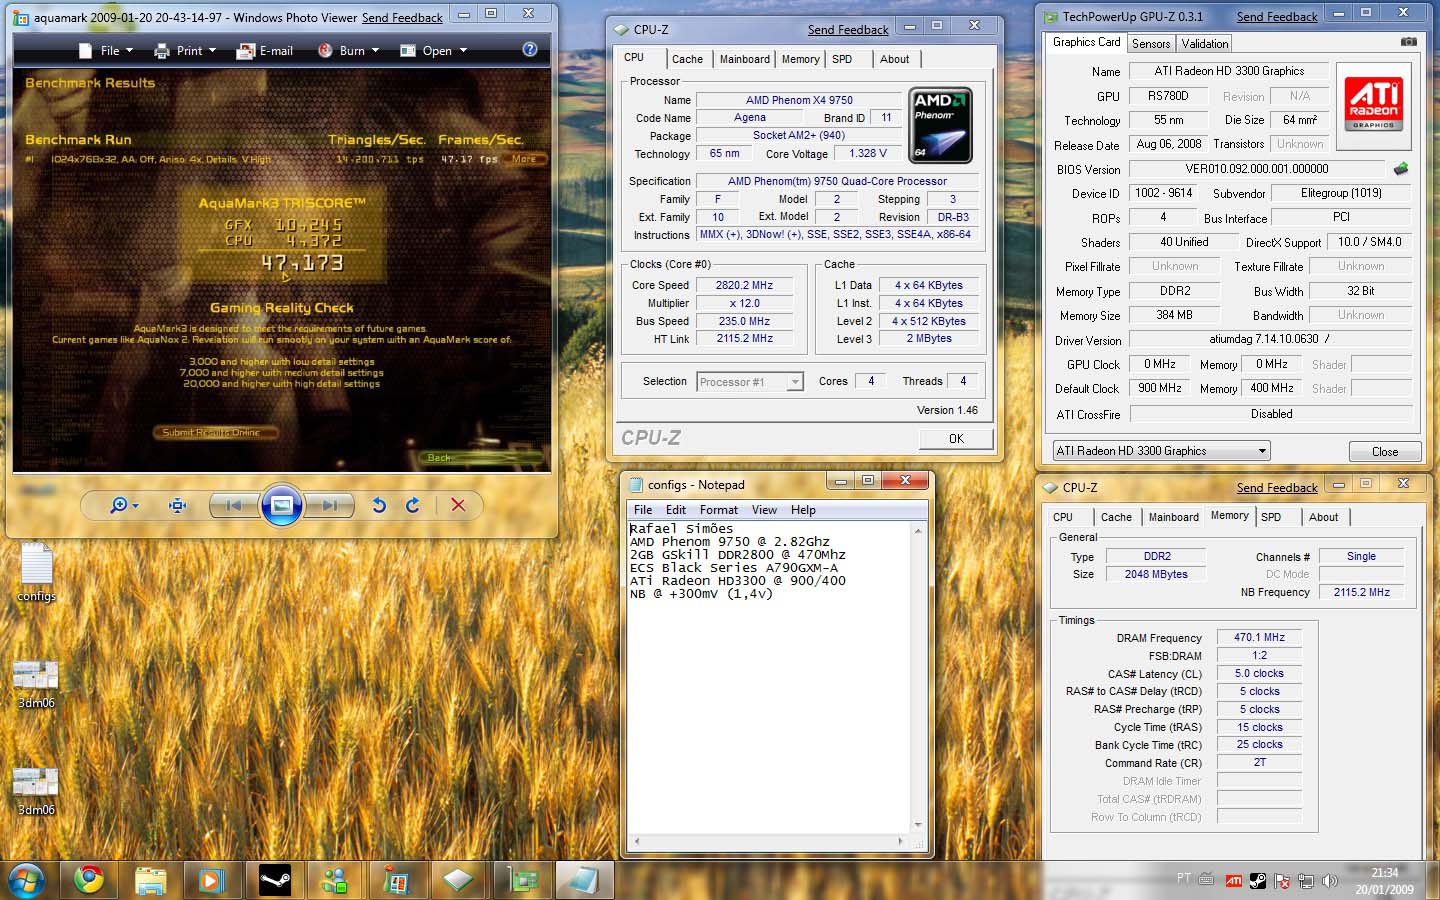Click the Close button in GPU-Z

(x=1385, y=452)
